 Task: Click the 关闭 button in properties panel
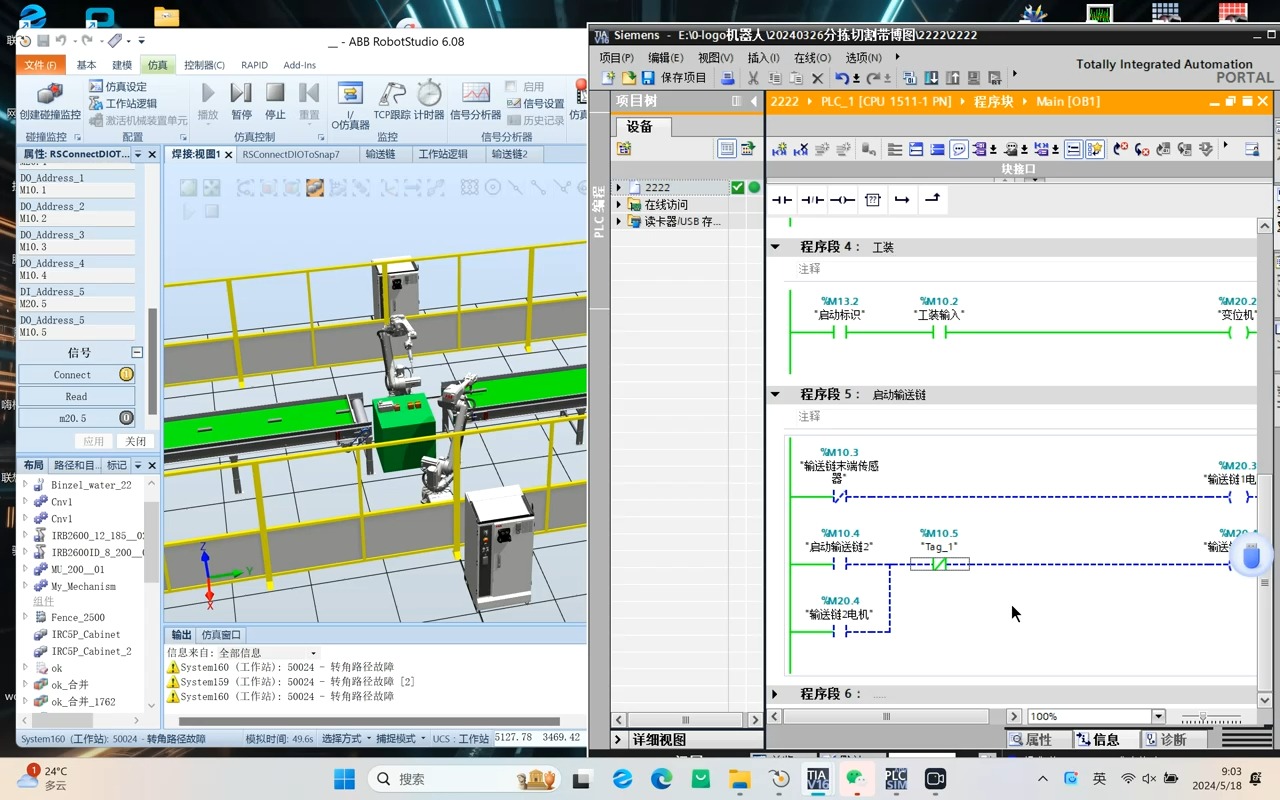click(x=136, y=441)
